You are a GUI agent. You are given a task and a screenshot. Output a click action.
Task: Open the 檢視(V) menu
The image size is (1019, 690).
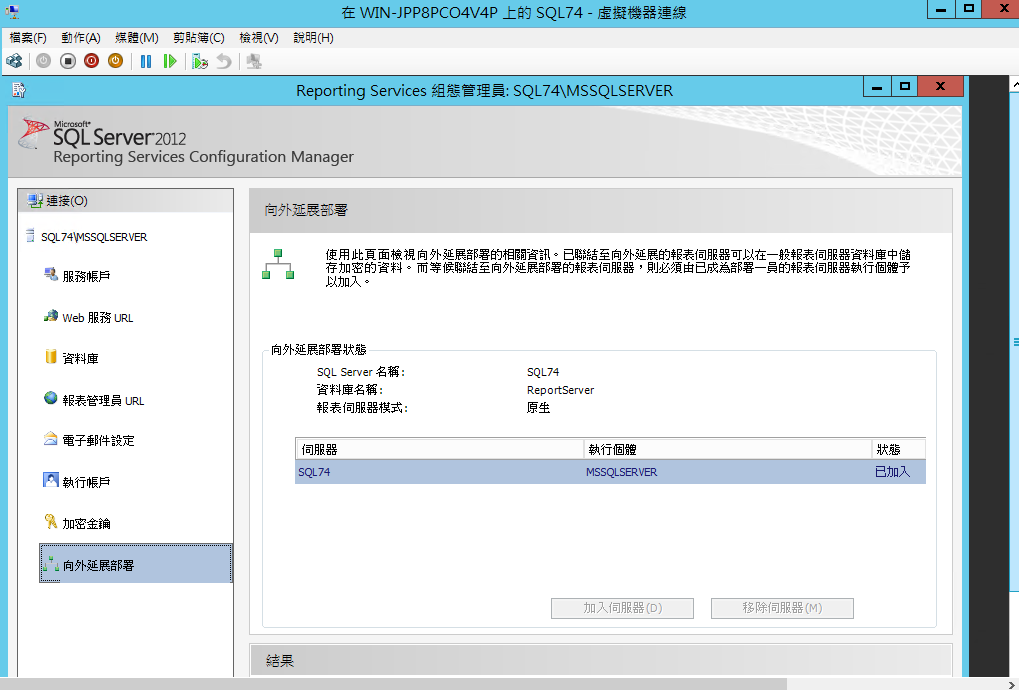point(259,38)
